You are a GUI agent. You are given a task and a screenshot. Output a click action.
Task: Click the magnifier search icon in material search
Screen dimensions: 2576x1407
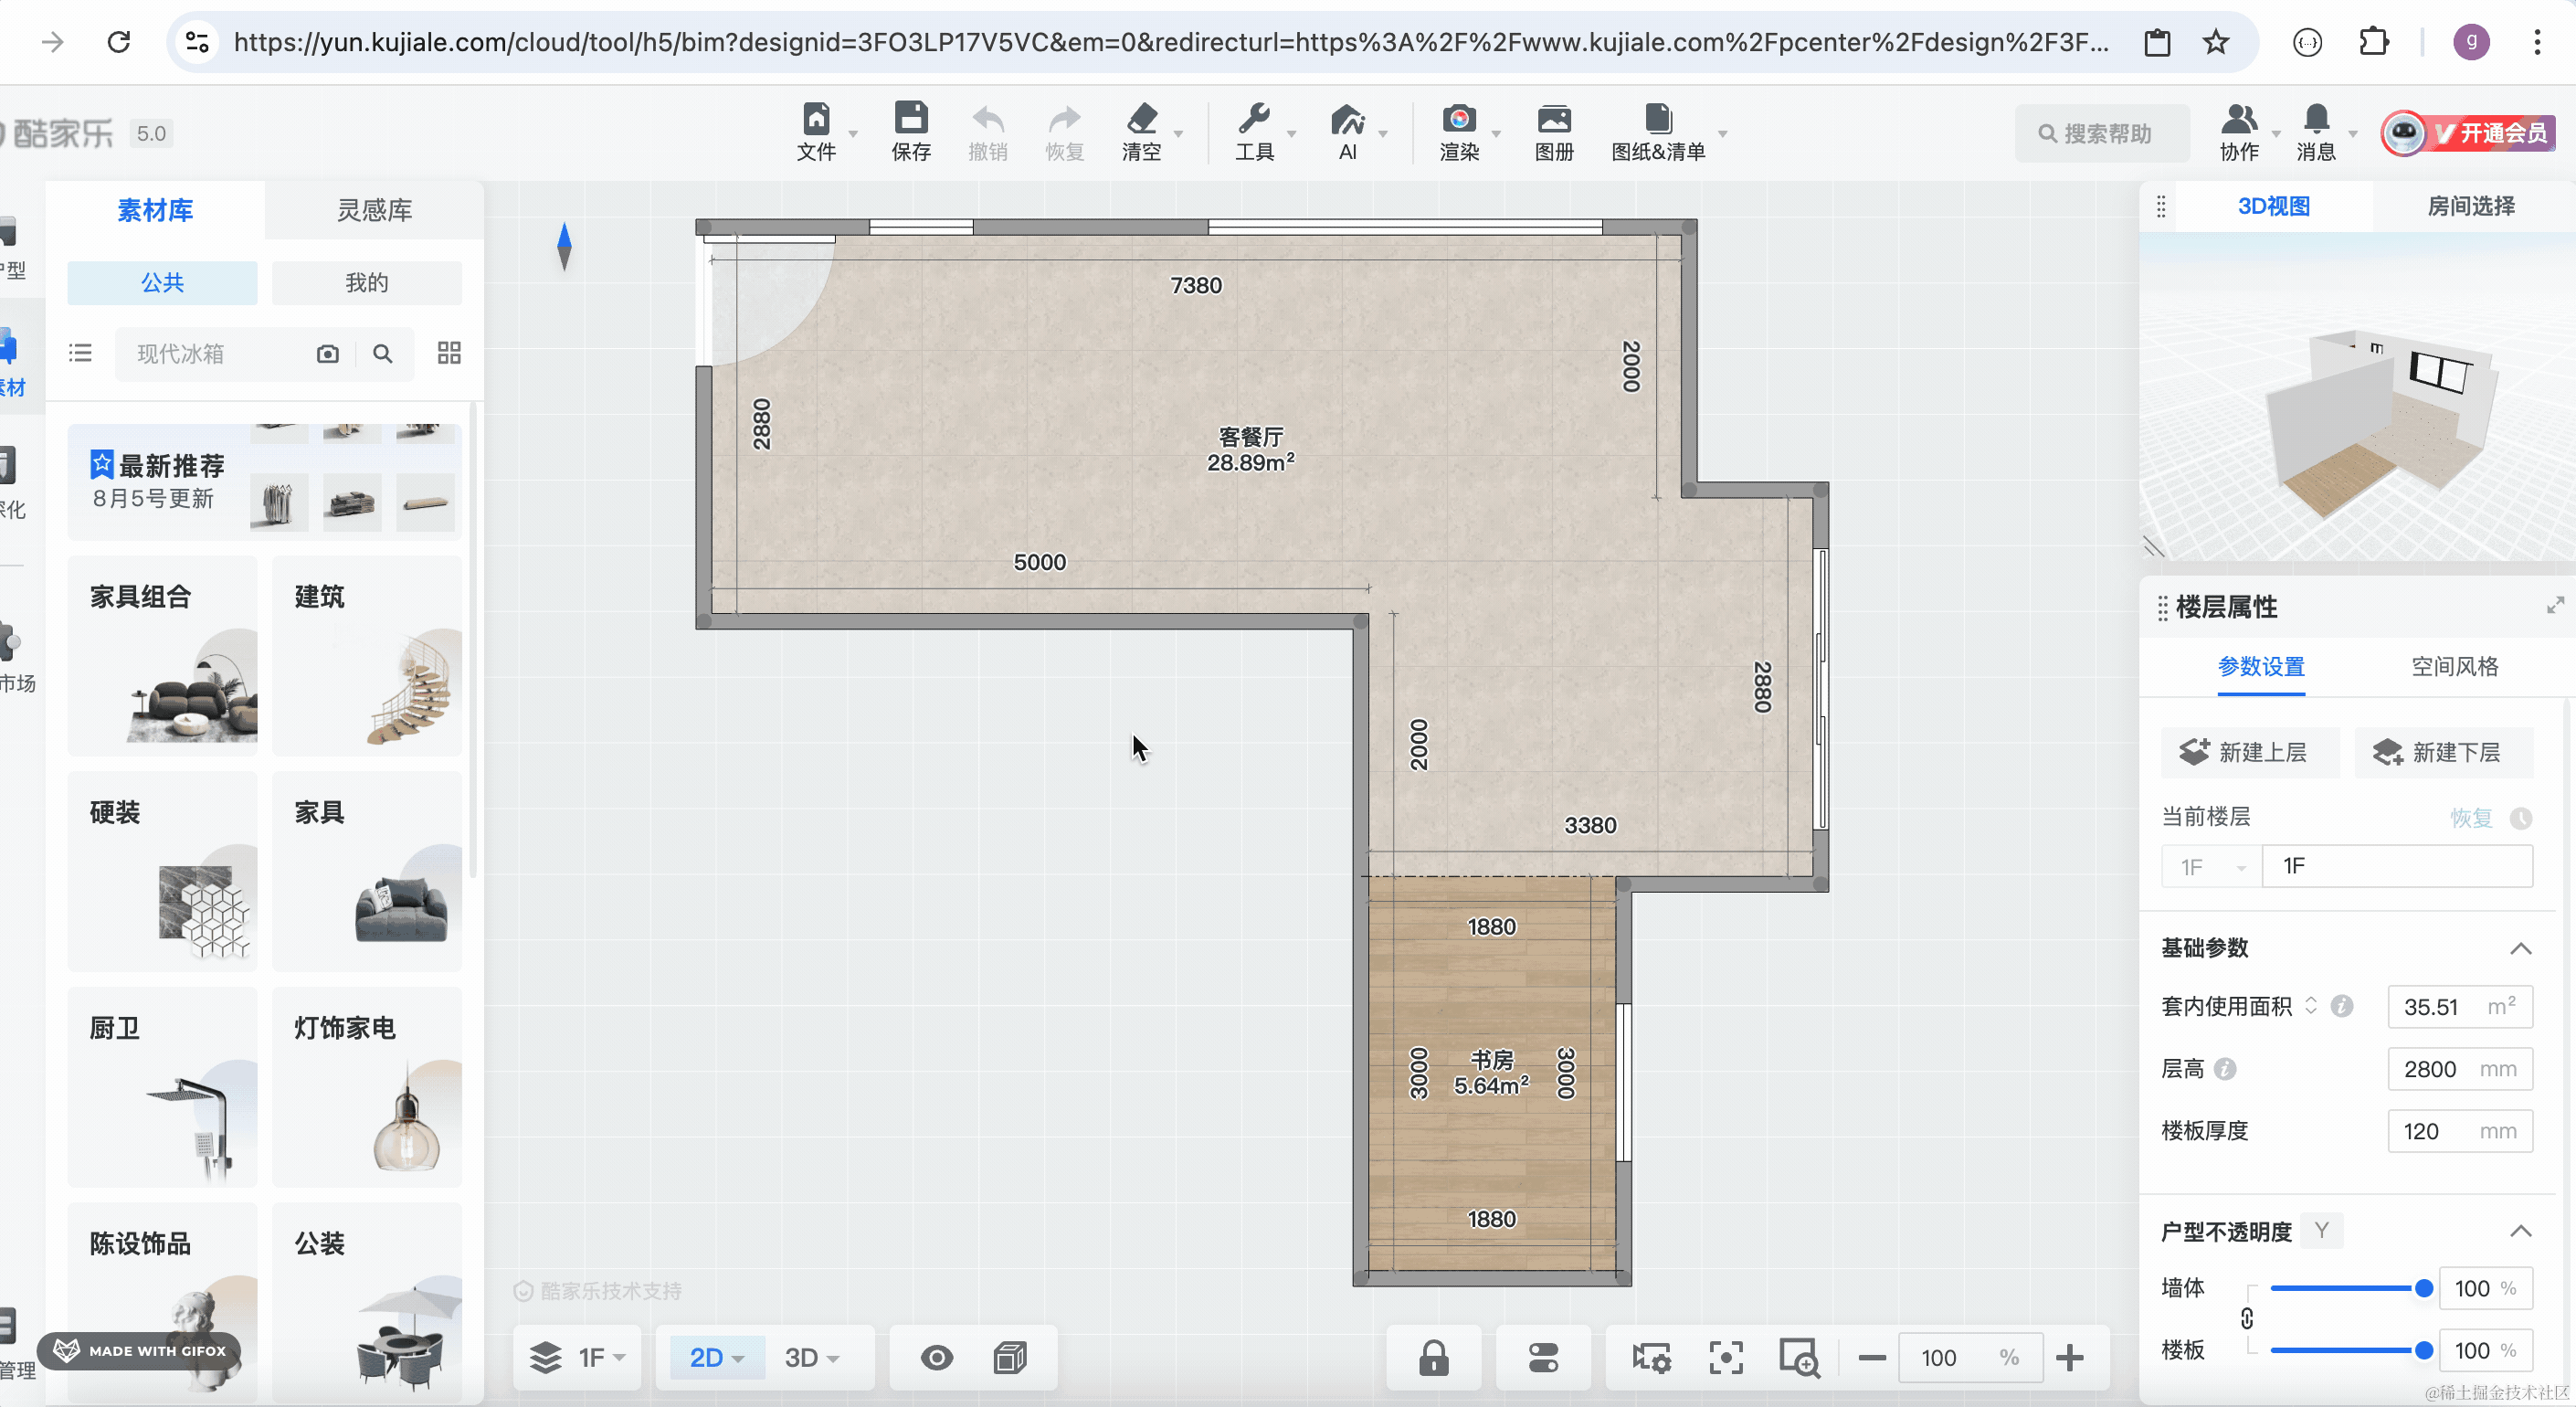pyautogui.click(x=382, y=353)
